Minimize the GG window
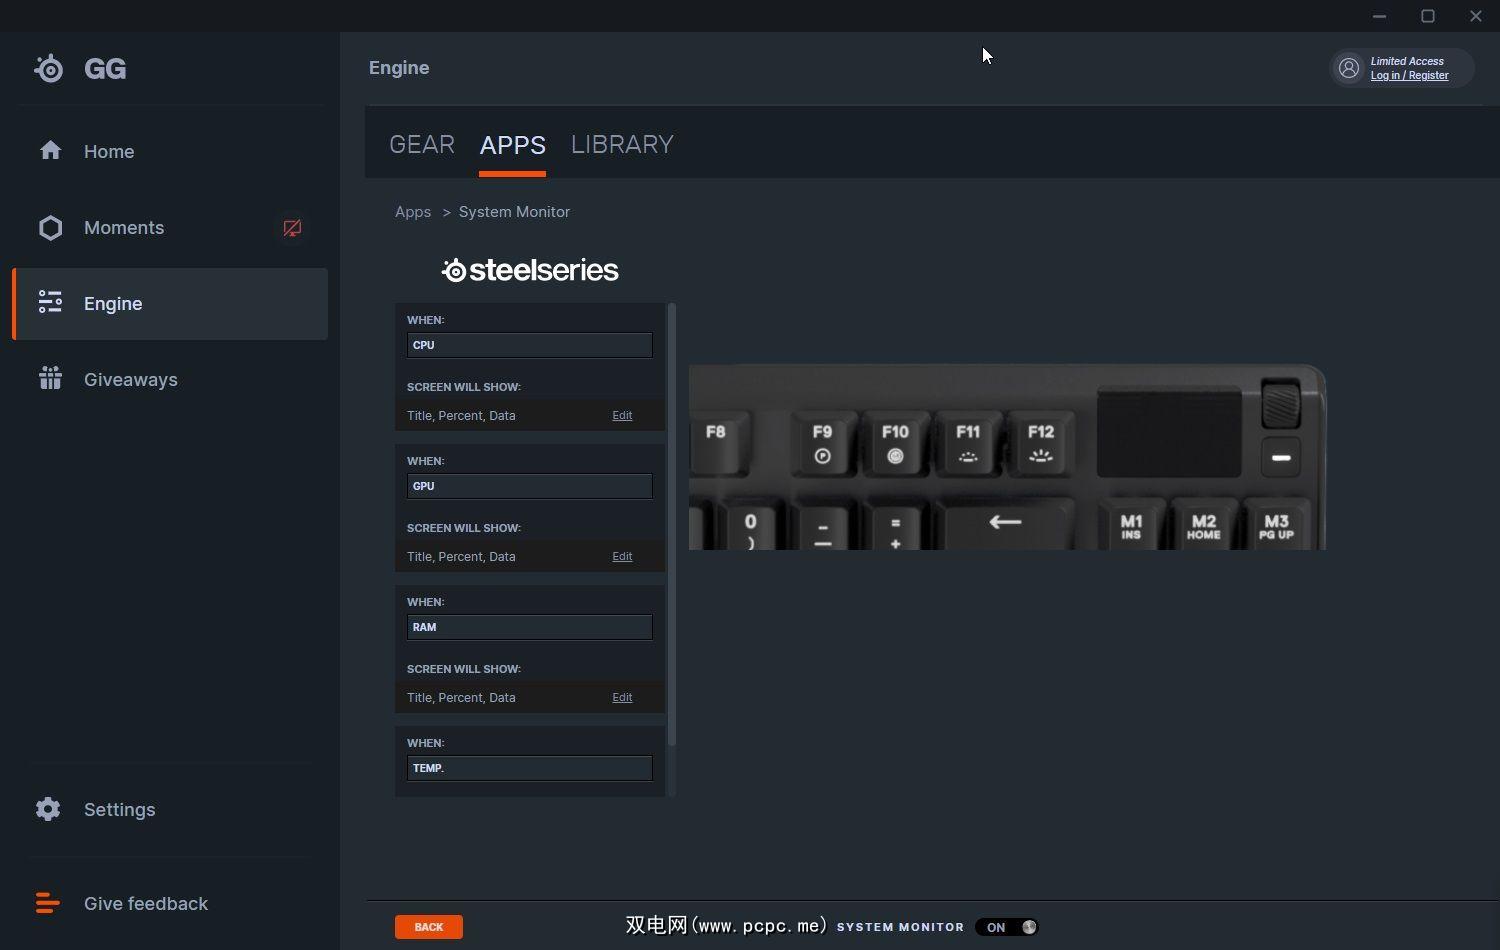This screenshot has width=1500, height=950. pyautogui.click(x=1380, y=16)
